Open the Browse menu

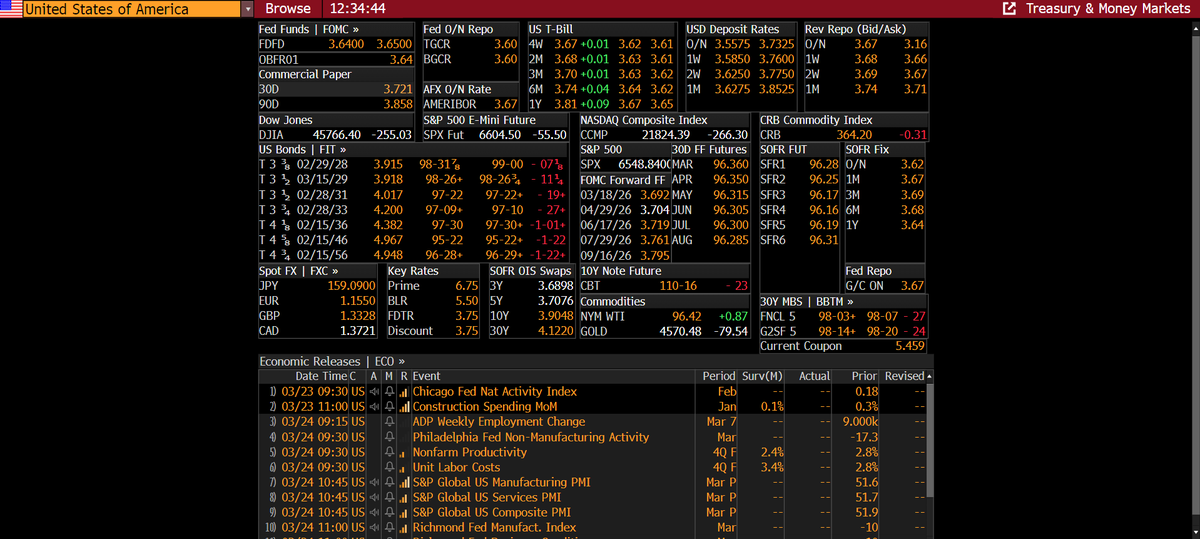click(288, 9)
